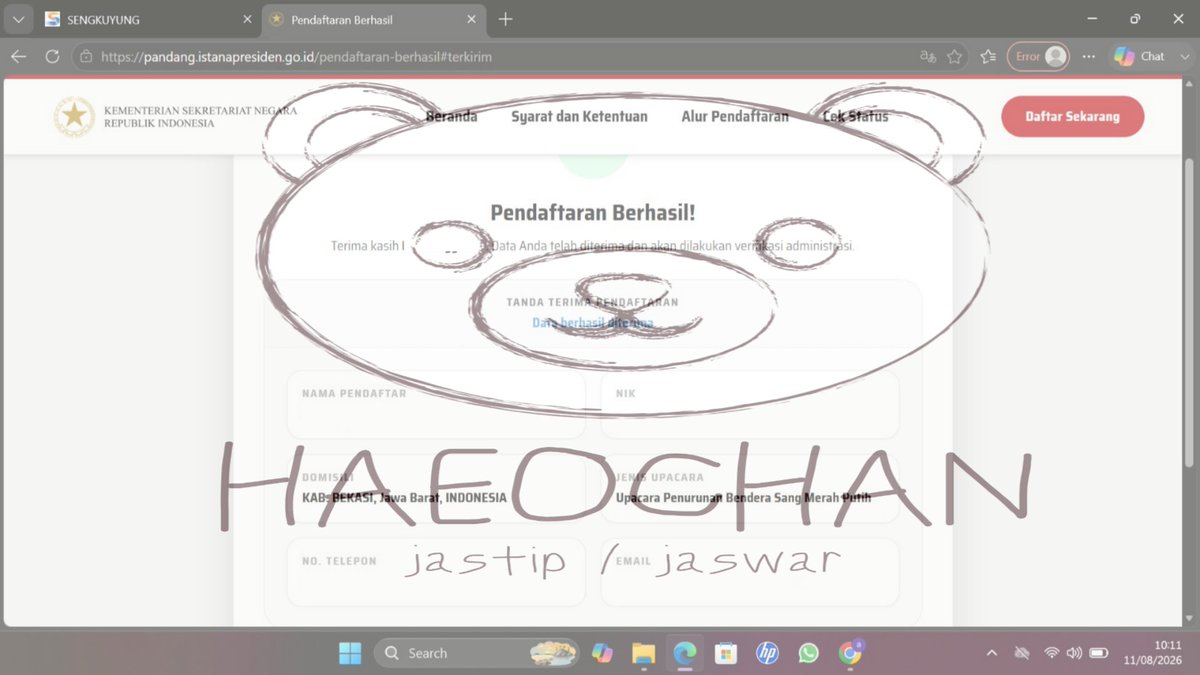The image size is (1200, 675).
Task: Open a new browser tab
Action: click(505, 19)
